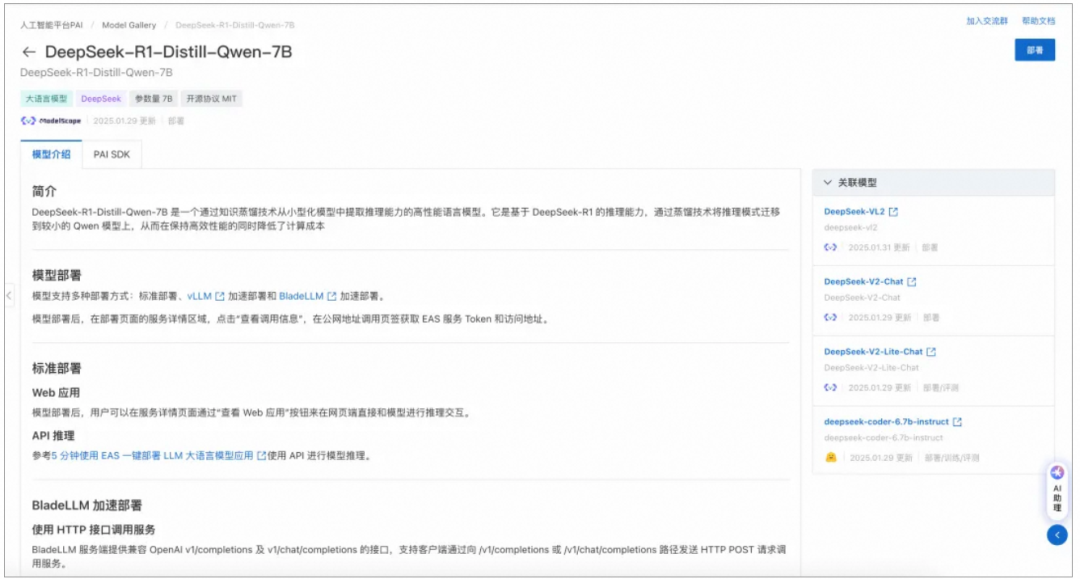Viewport: 1080px width, 579px height.
Task: Open the BladeLLM link in 模型部署
Action: tap(301, 296)
